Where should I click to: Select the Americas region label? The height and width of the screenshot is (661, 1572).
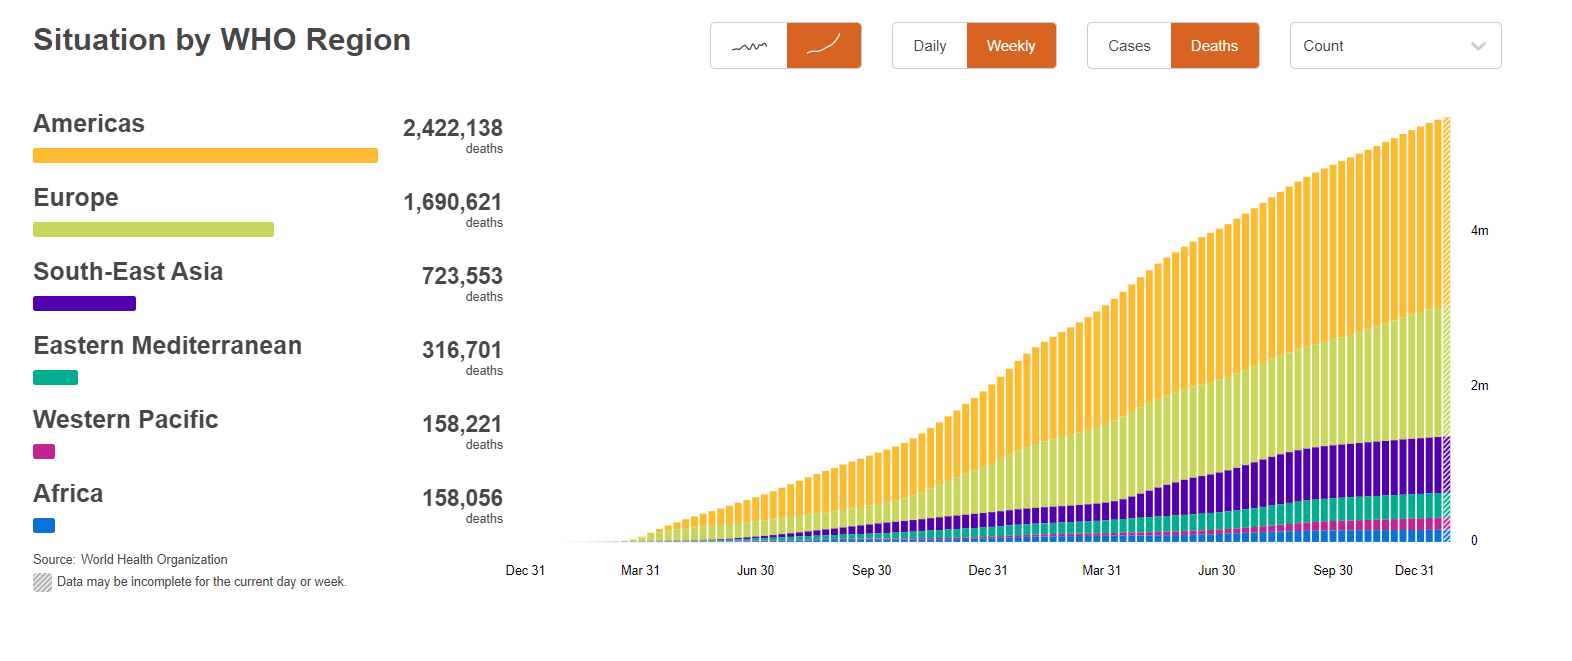coord(89,124)
